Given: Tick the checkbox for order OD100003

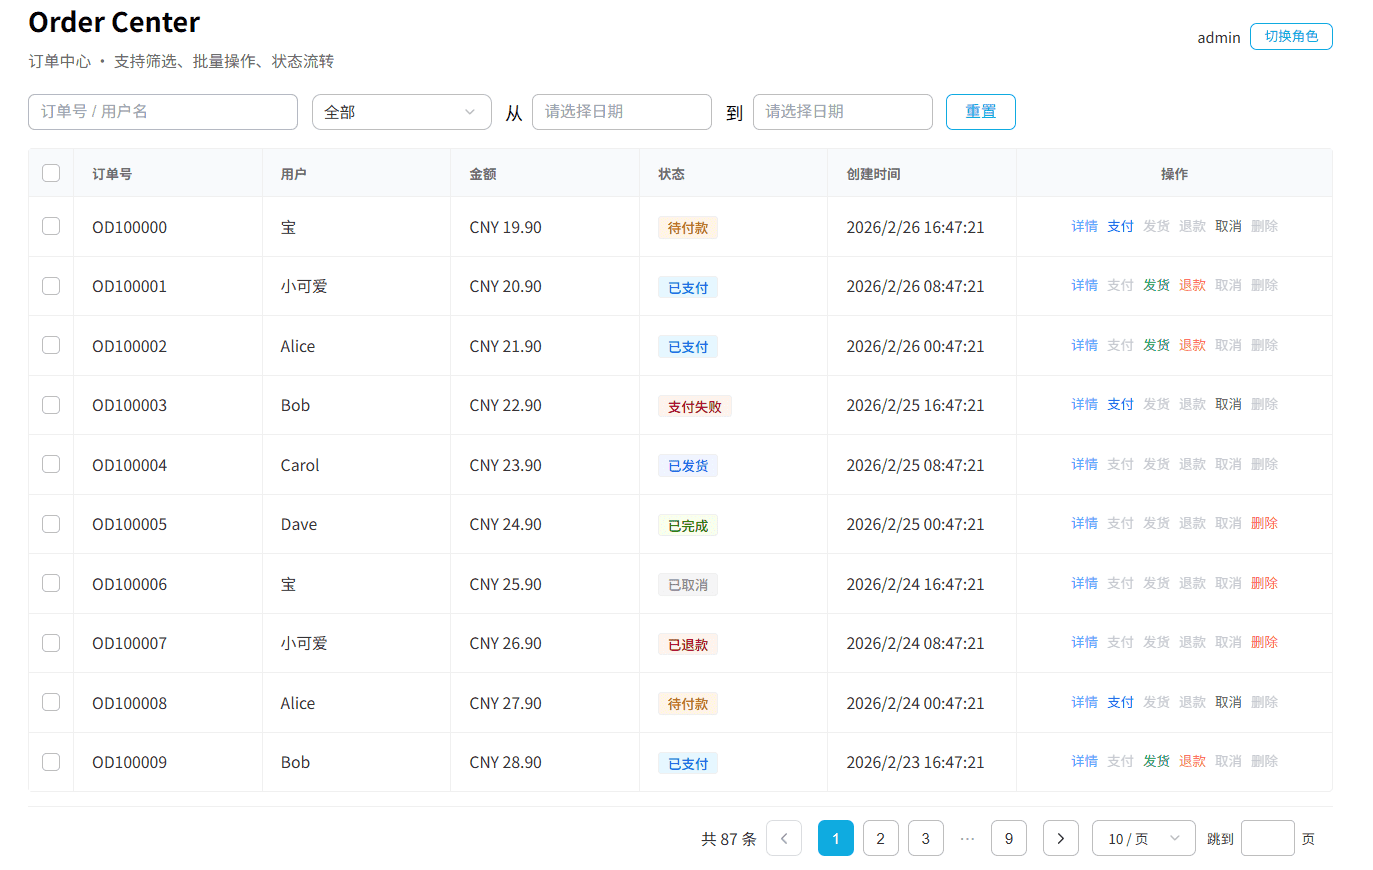Looking at the screenshot, I should tap(51, 405).
